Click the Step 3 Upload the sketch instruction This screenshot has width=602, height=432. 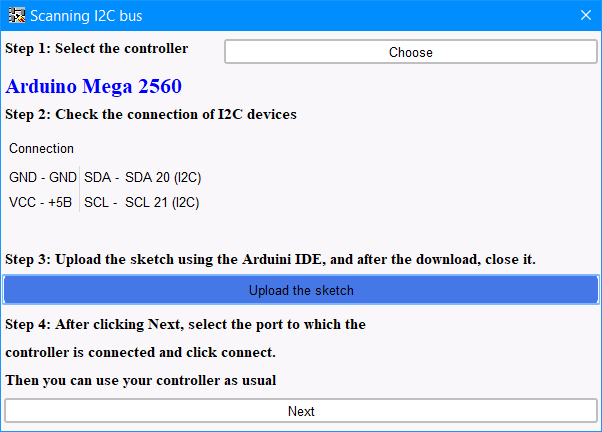click(270, 259)
